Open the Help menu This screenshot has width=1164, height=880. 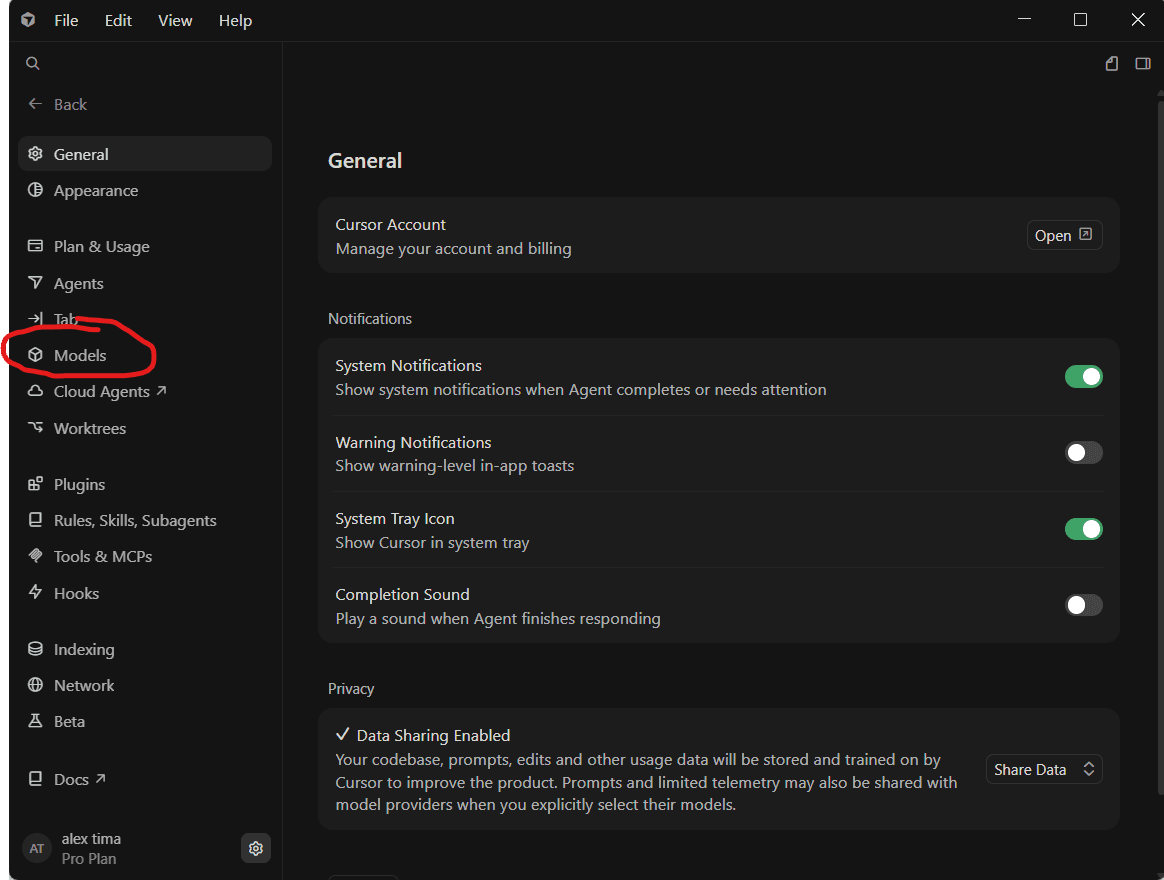[x=235, y=21]
